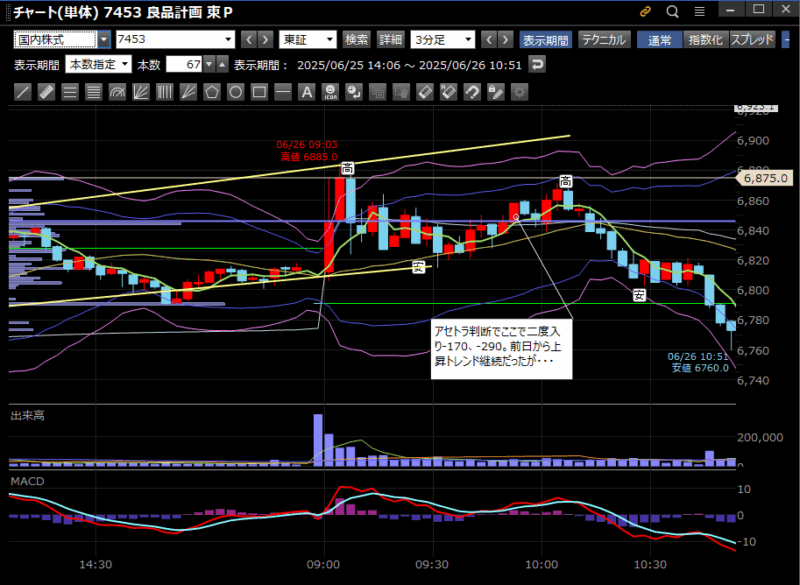Click the 安 marker near 10:30
800x585 pixels.
tap(639, 295)
